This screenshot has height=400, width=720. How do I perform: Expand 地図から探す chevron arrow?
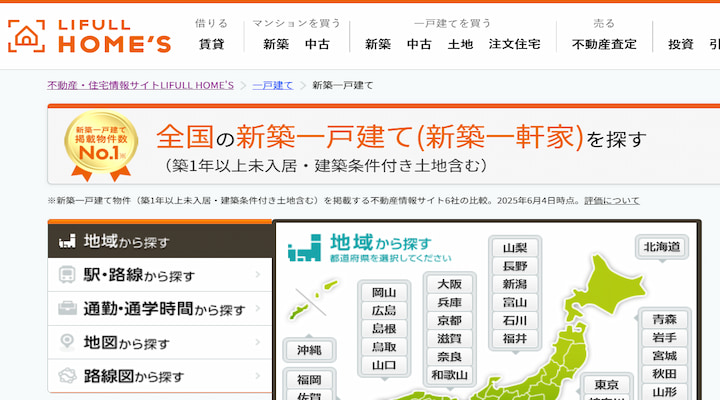pos(258,343)
